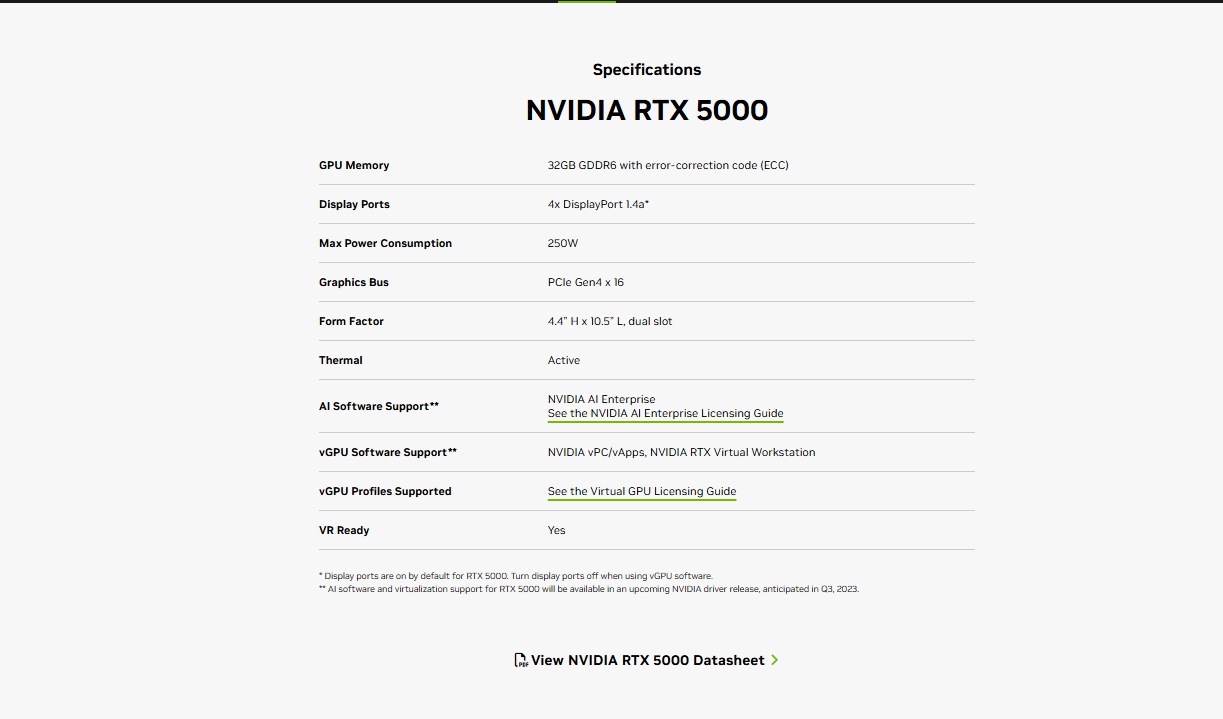1223x719 pixels.
Task: Click the GPU Memory label
Action: click(354, 165)
